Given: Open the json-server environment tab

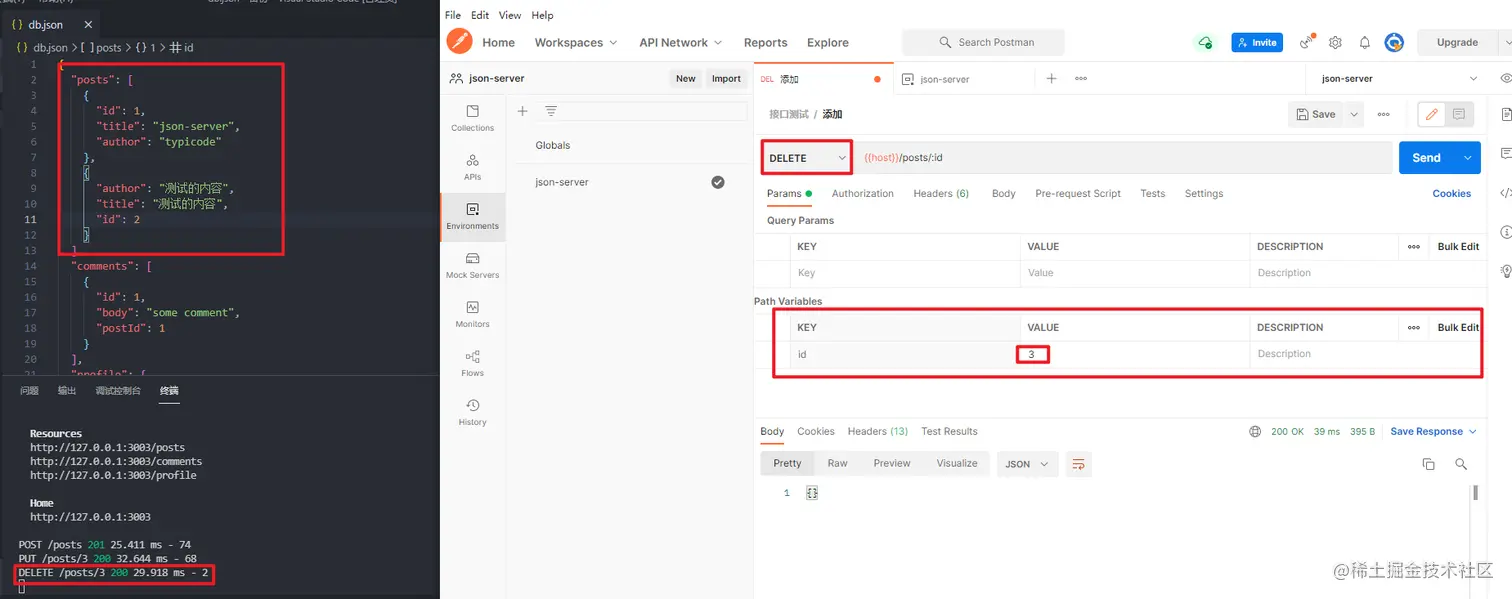Looking at the screenshot, I should [x=942, y=79].
